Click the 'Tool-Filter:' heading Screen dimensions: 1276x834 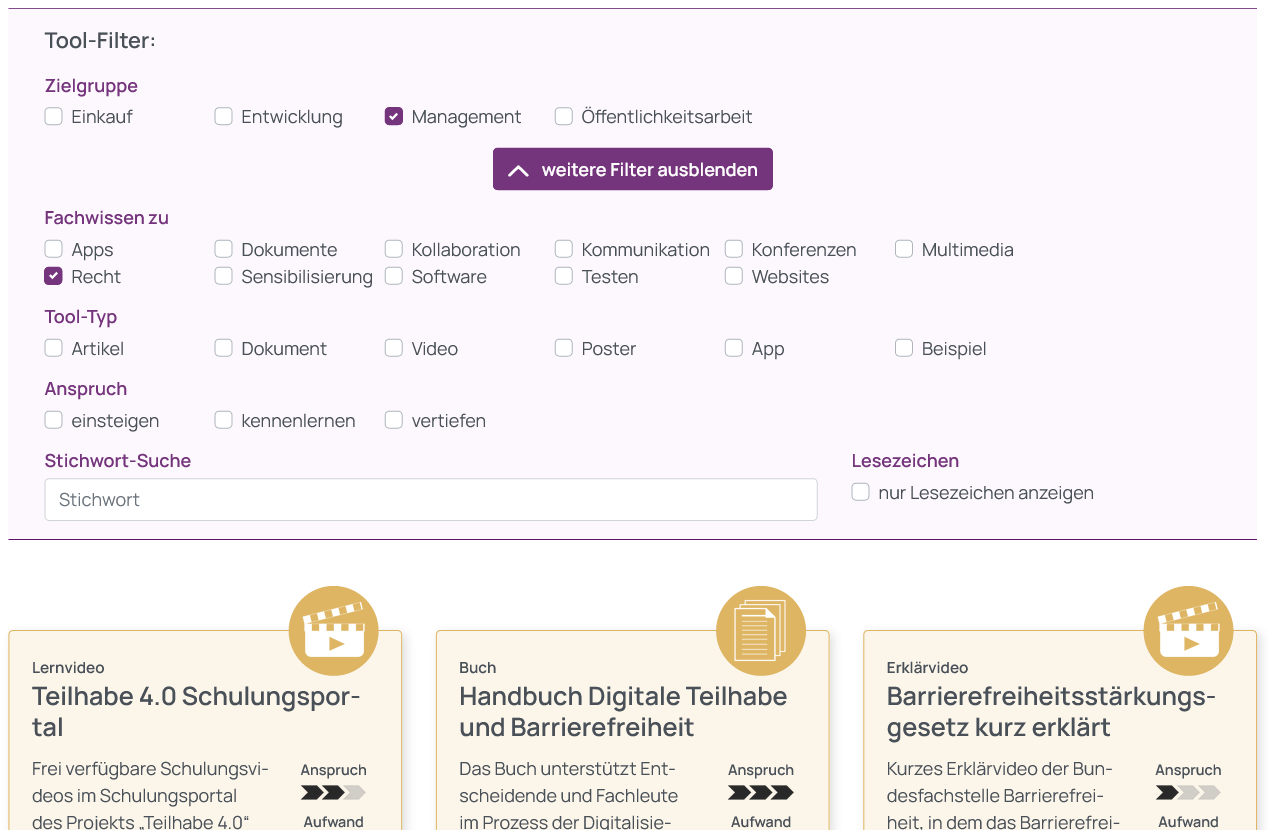coord(100,41)
